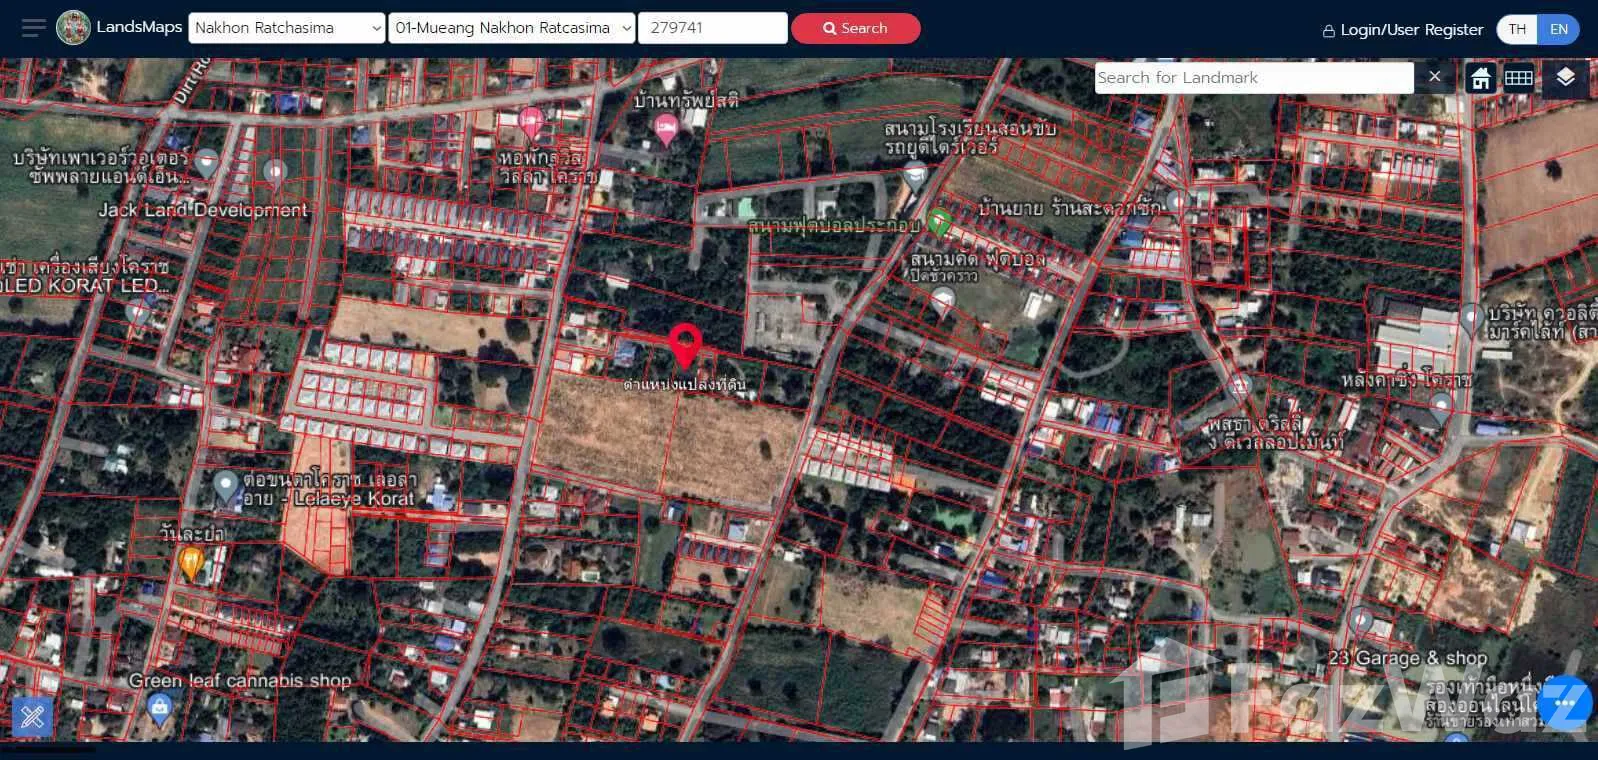Viewport: 1598px width, 760px height.
Task: Switch language to TH
Action: [x=1517, y=29]
